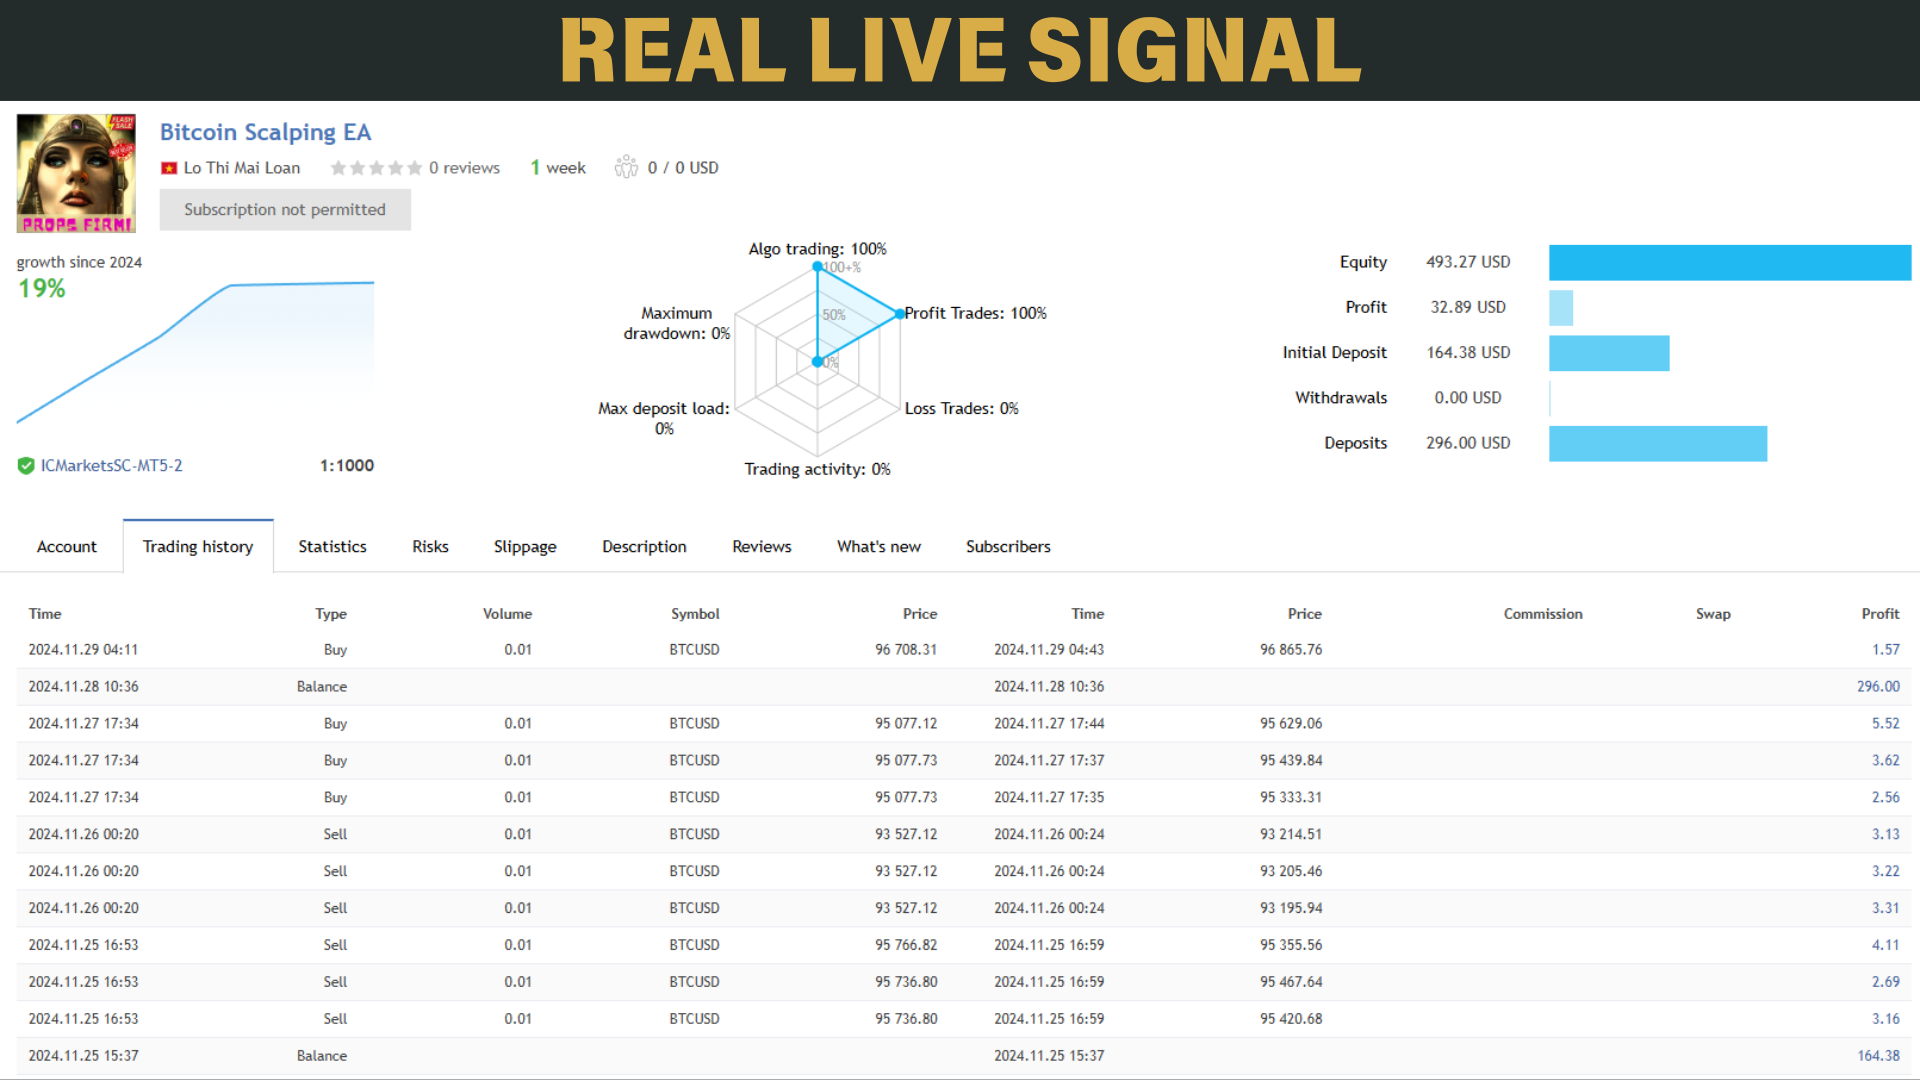
Task: Click the PROPS FIRM avatar thumbnail
Action: click(x=75, y=172)
